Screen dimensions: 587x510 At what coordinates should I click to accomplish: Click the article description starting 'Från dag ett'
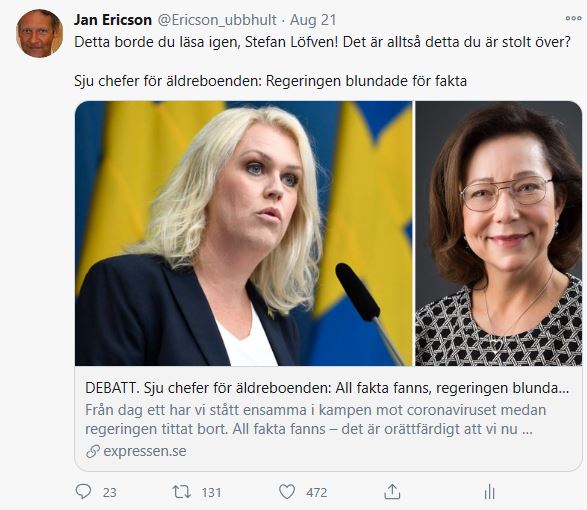[316, 419]
